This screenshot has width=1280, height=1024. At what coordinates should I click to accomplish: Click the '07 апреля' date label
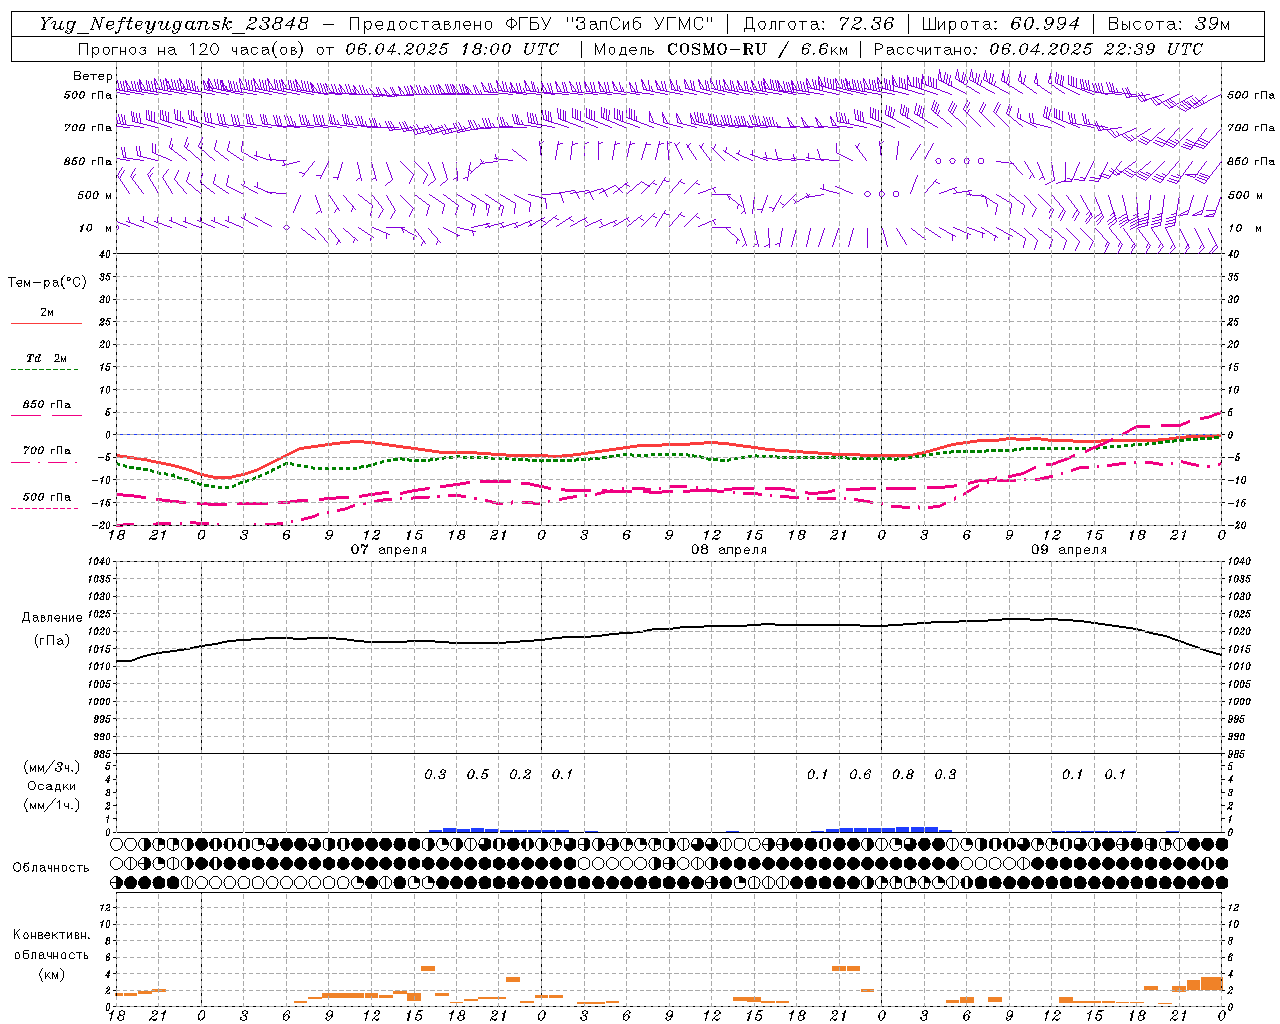click(x=389, y=550)
